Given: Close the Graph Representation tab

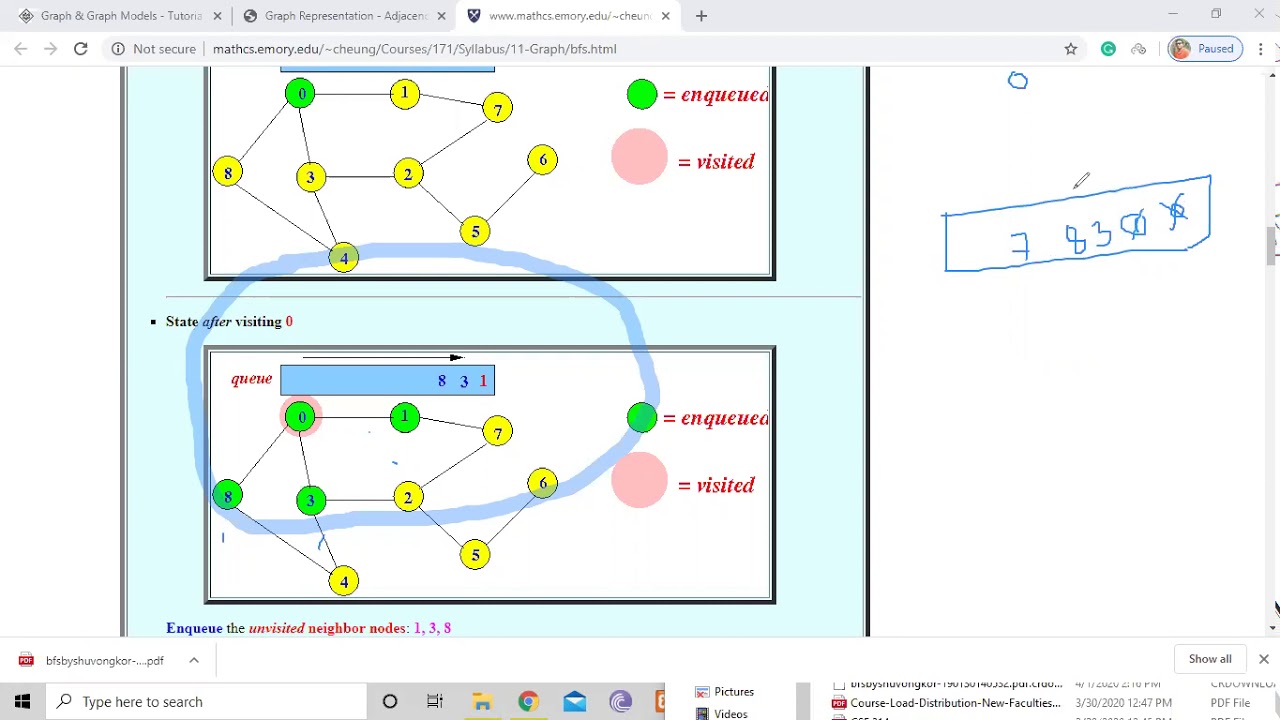Looking at the screenshot, I should tap(441, 16).
